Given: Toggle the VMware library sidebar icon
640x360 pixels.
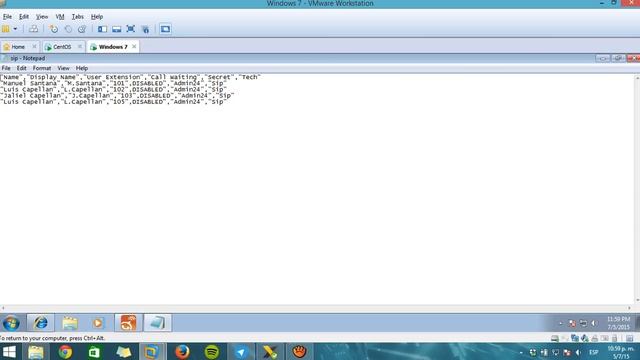Looking at the screenshot, I should (102, 29).
